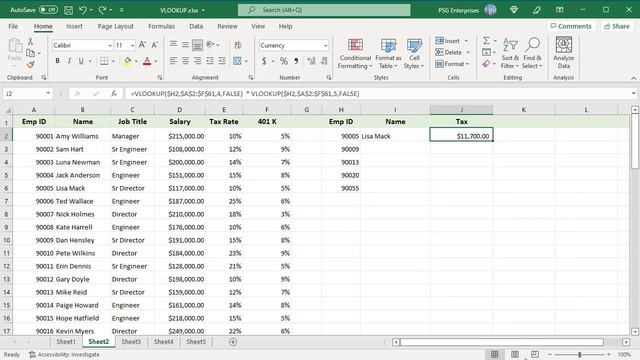Expand the Name Box dropdown arrow
The image size is (640, 360).
coord(48,93)
